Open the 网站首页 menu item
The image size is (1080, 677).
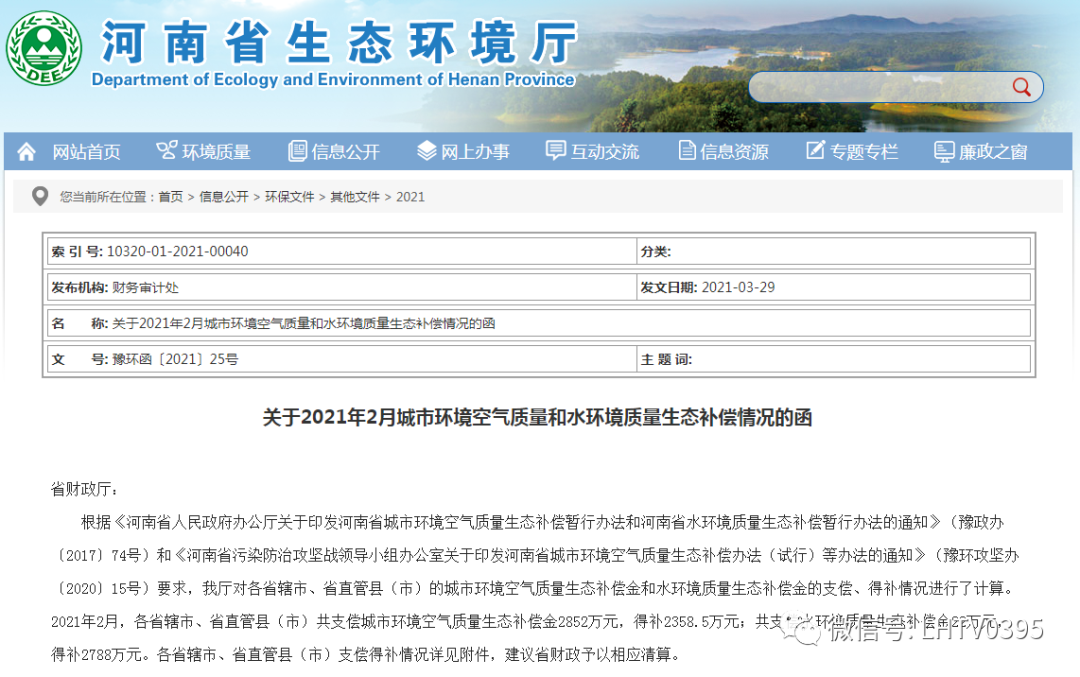click(87, 151)
